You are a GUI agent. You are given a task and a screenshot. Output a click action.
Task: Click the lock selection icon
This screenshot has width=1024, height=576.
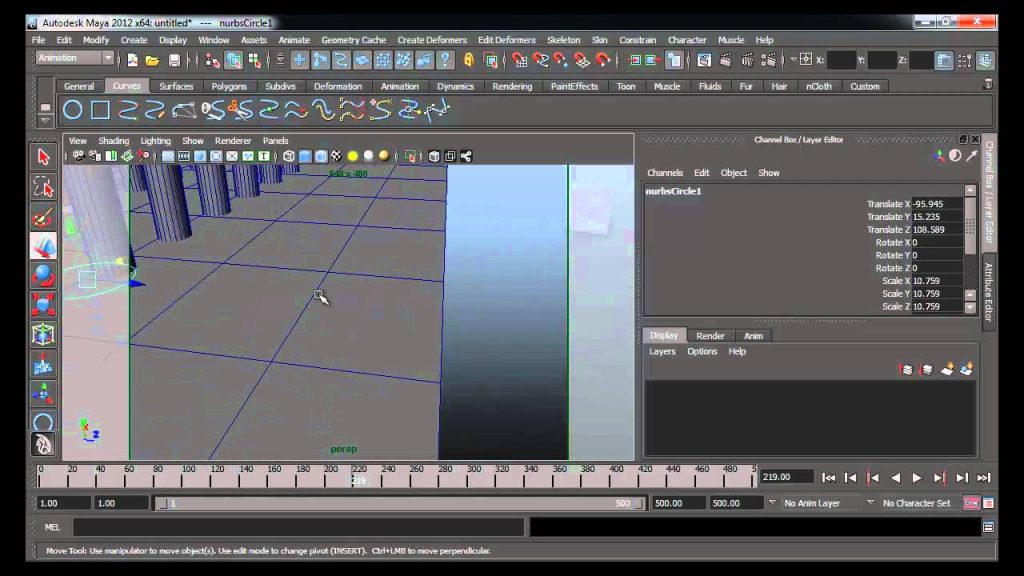pos(469,60)
